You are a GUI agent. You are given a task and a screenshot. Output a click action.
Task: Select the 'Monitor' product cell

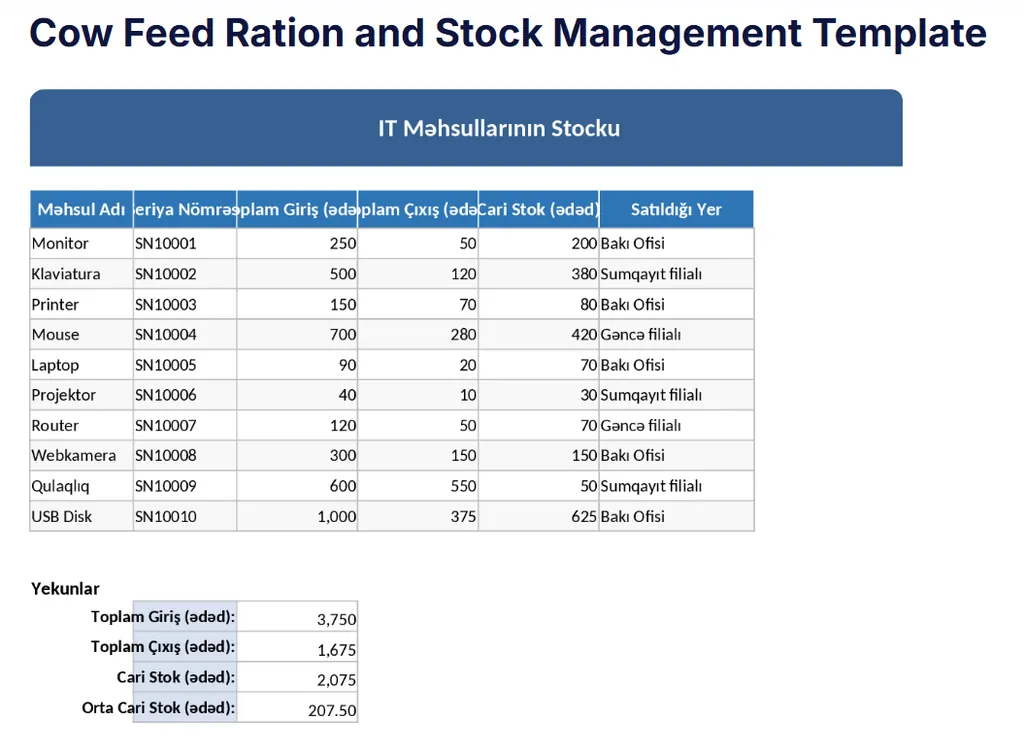[81, 243]
